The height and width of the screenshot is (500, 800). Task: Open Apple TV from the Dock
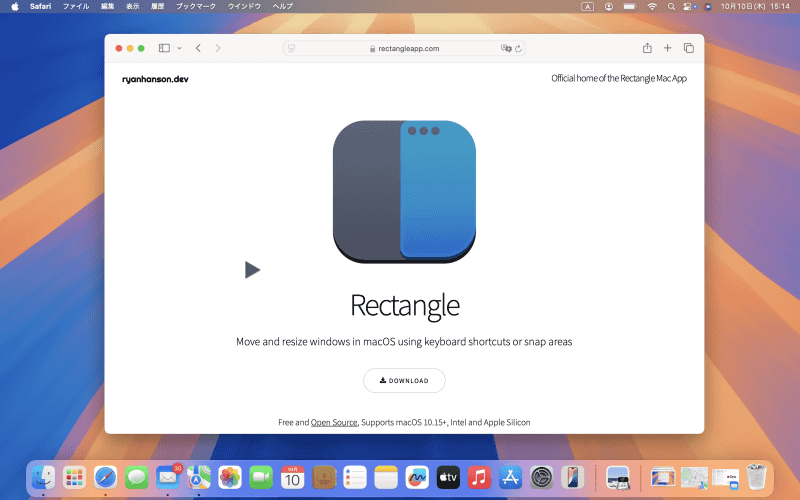tap(448, 478)
